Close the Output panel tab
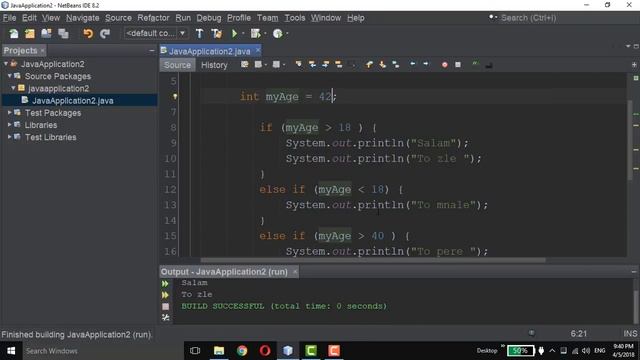 click(295, 272)
